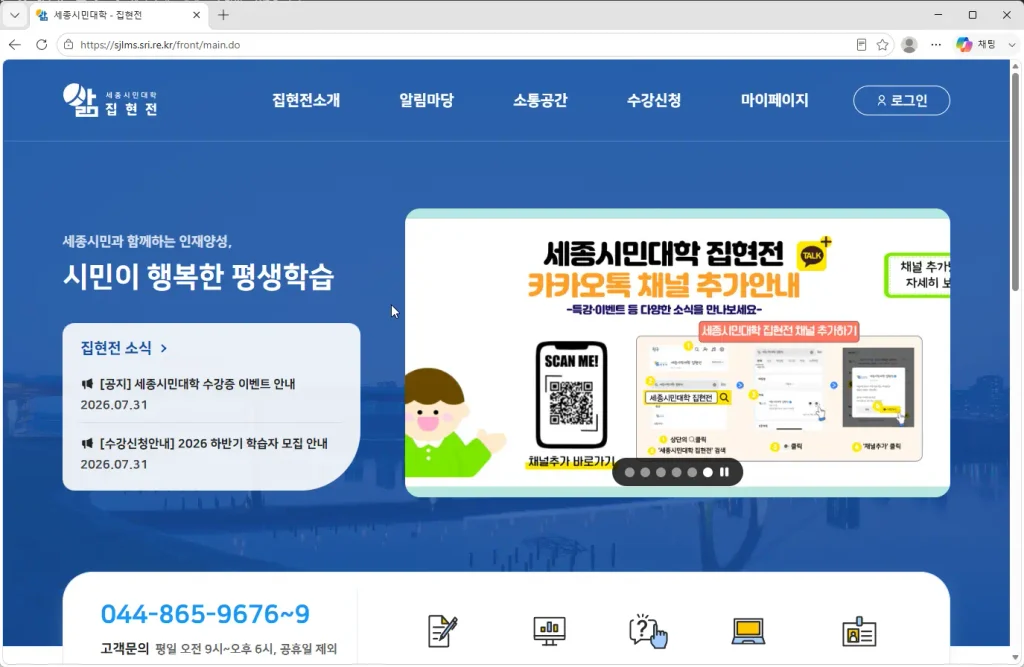The height and width of the screenshot is (667, 1024).
Task: Click the laptop icon
Action: point(748,631)
